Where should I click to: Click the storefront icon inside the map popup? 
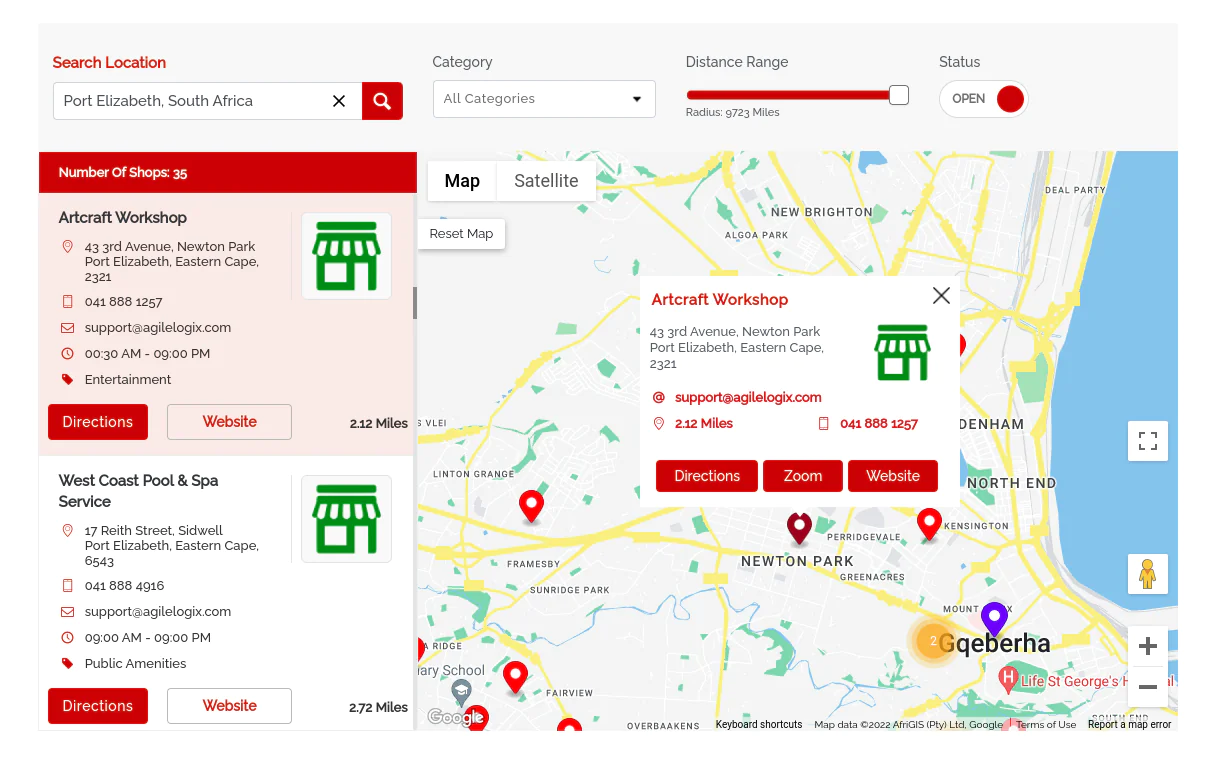[902, 352]
